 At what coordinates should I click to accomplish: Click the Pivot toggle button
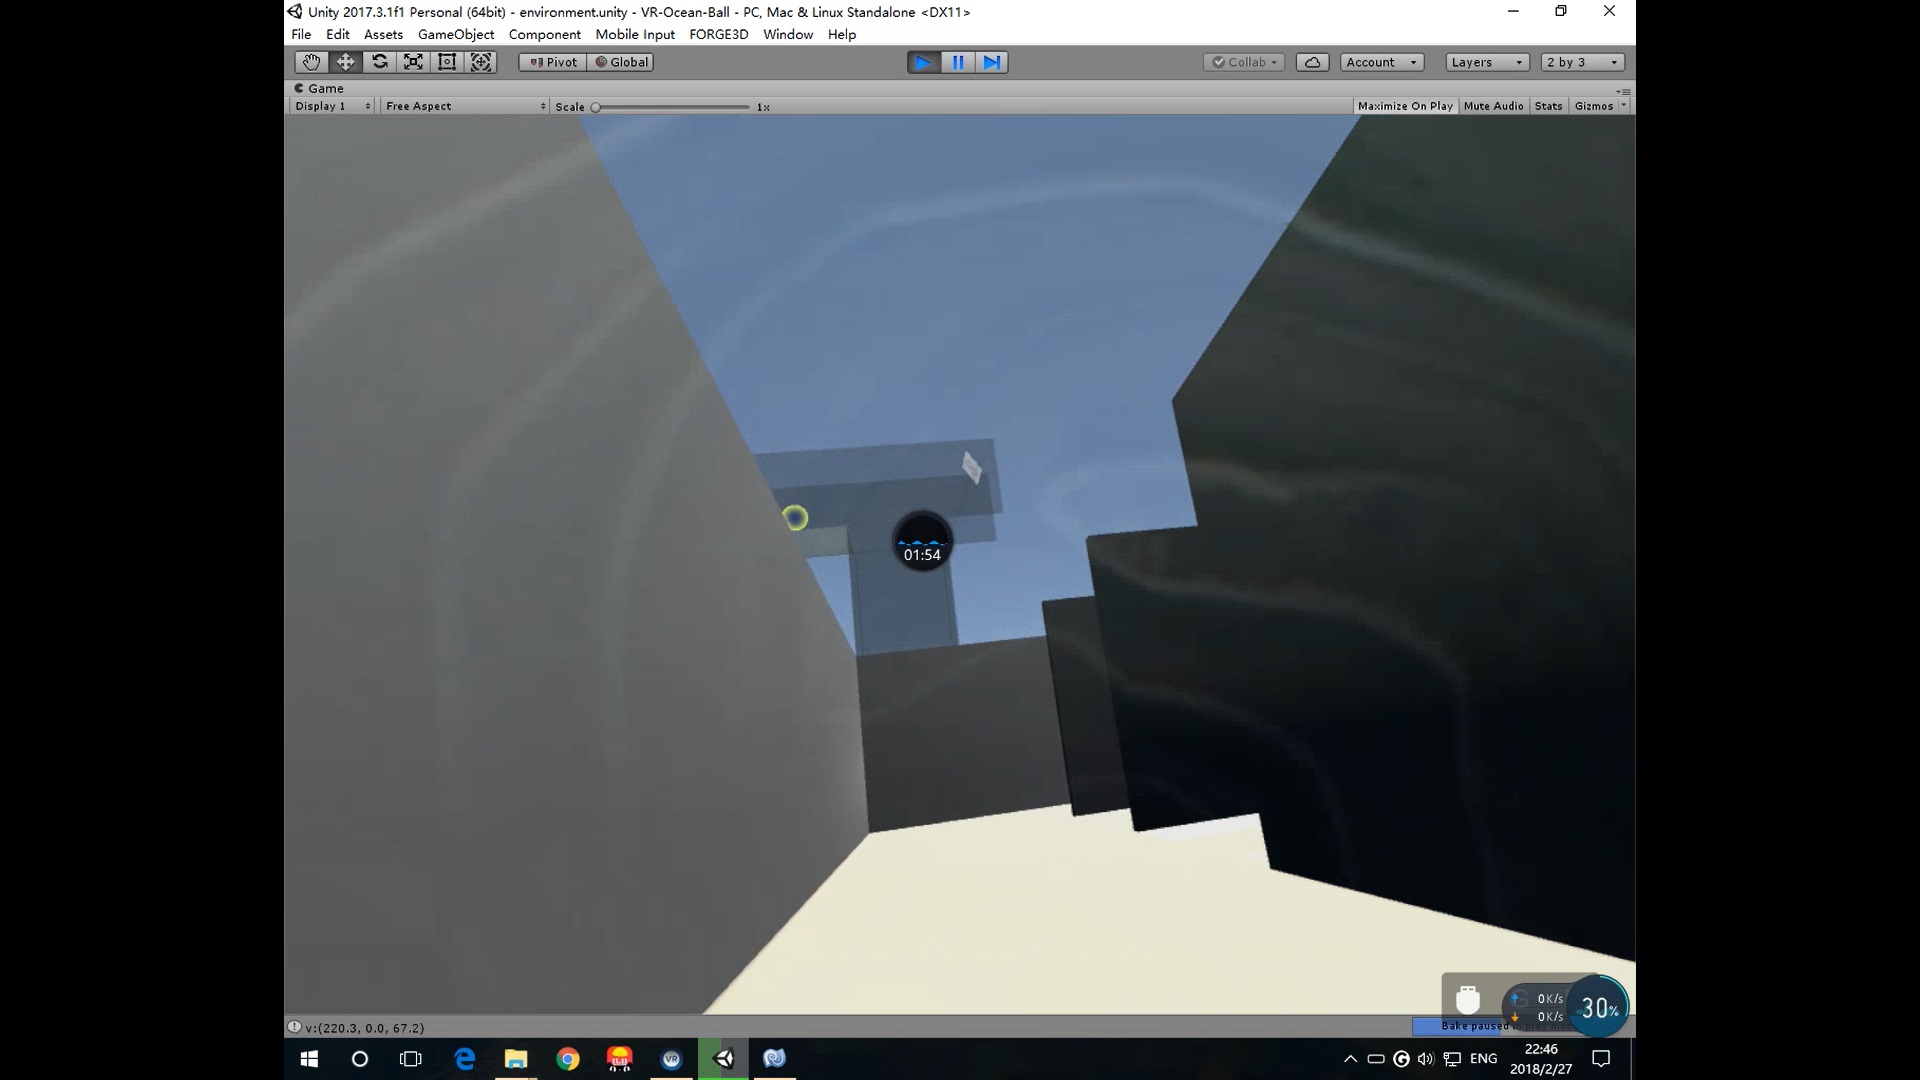coord(553,62)
